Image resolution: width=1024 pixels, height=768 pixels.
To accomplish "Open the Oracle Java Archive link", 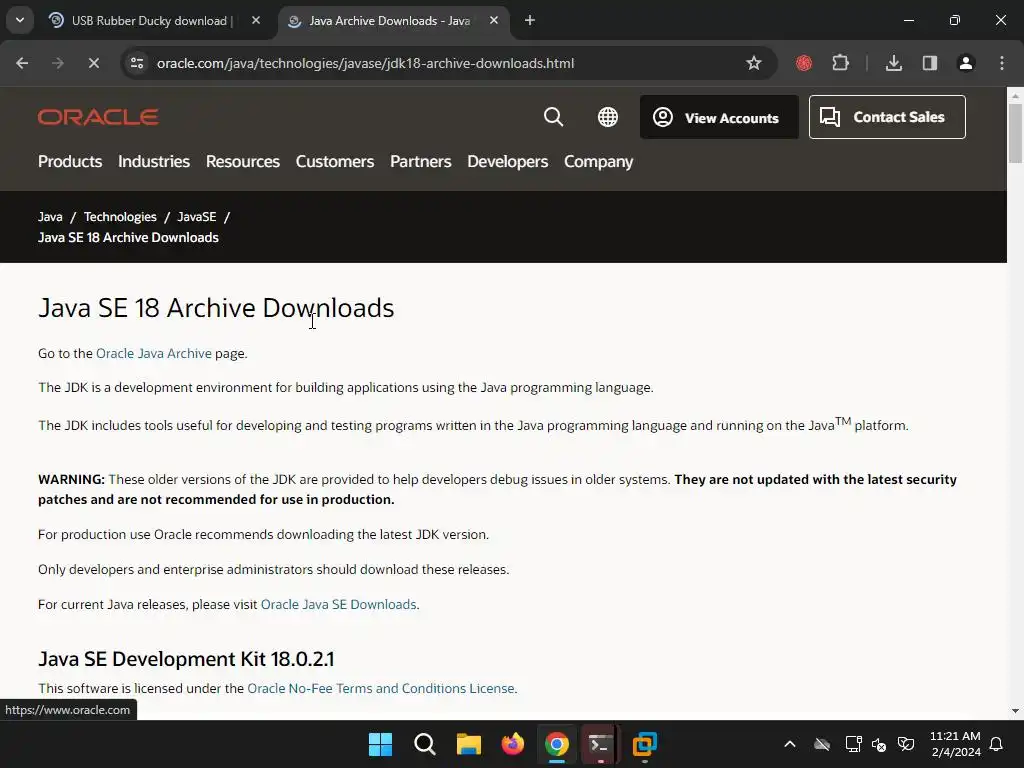I will tap(153, 353).
